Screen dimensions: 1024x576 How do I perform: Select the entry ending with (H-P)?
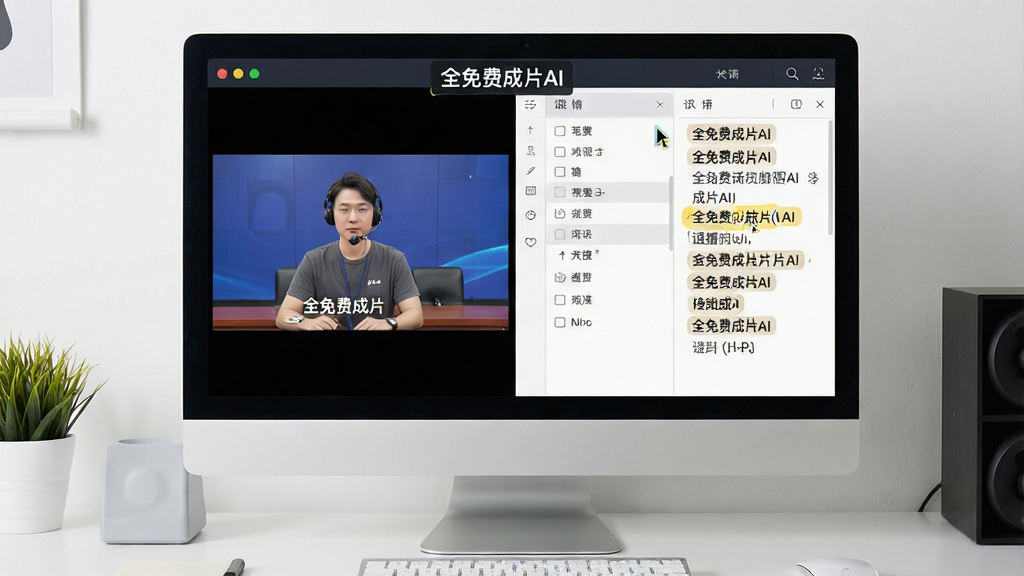(723, 348)
